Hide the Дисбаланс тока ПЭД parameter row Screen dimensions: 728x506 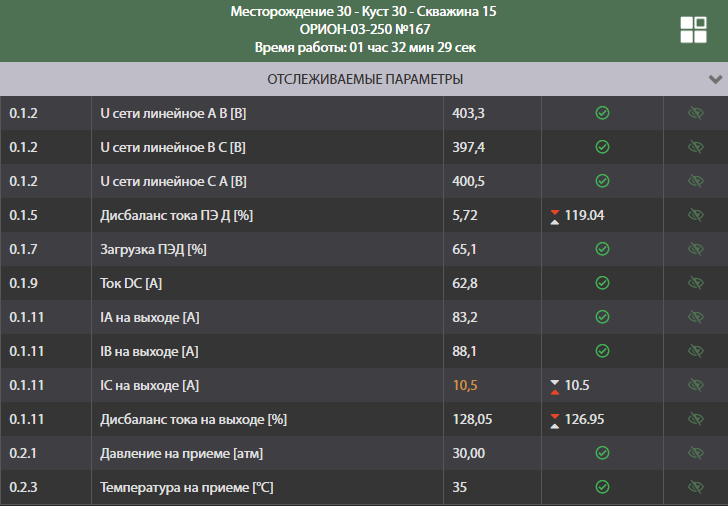(696, 215)
